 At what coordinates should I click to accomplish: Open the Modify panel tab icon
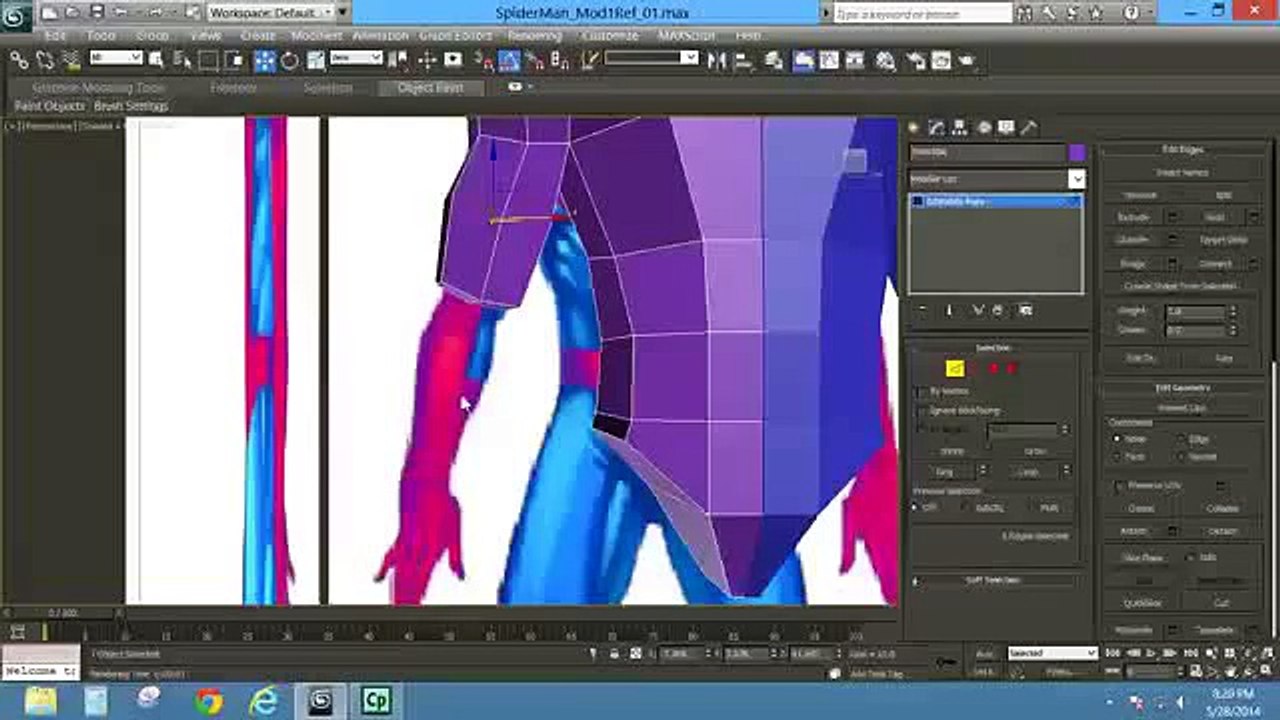point(937,127)
